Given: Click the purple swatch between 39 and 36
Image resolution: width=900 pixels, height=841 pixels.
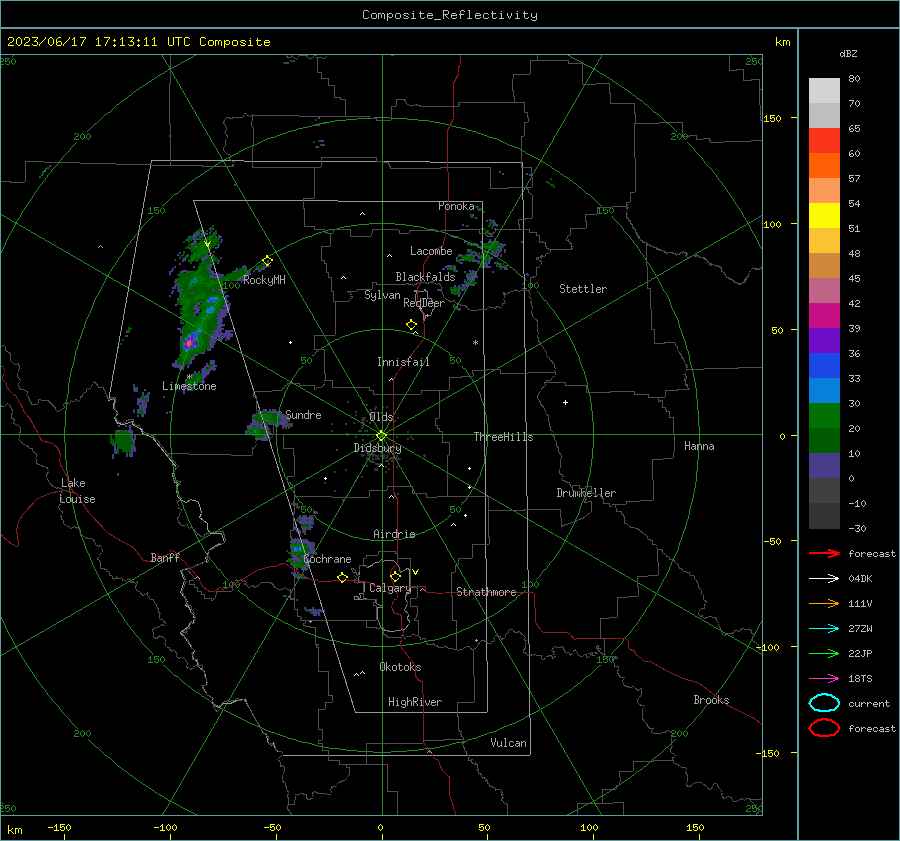Looking at the screenshot, I should (824, 341).
